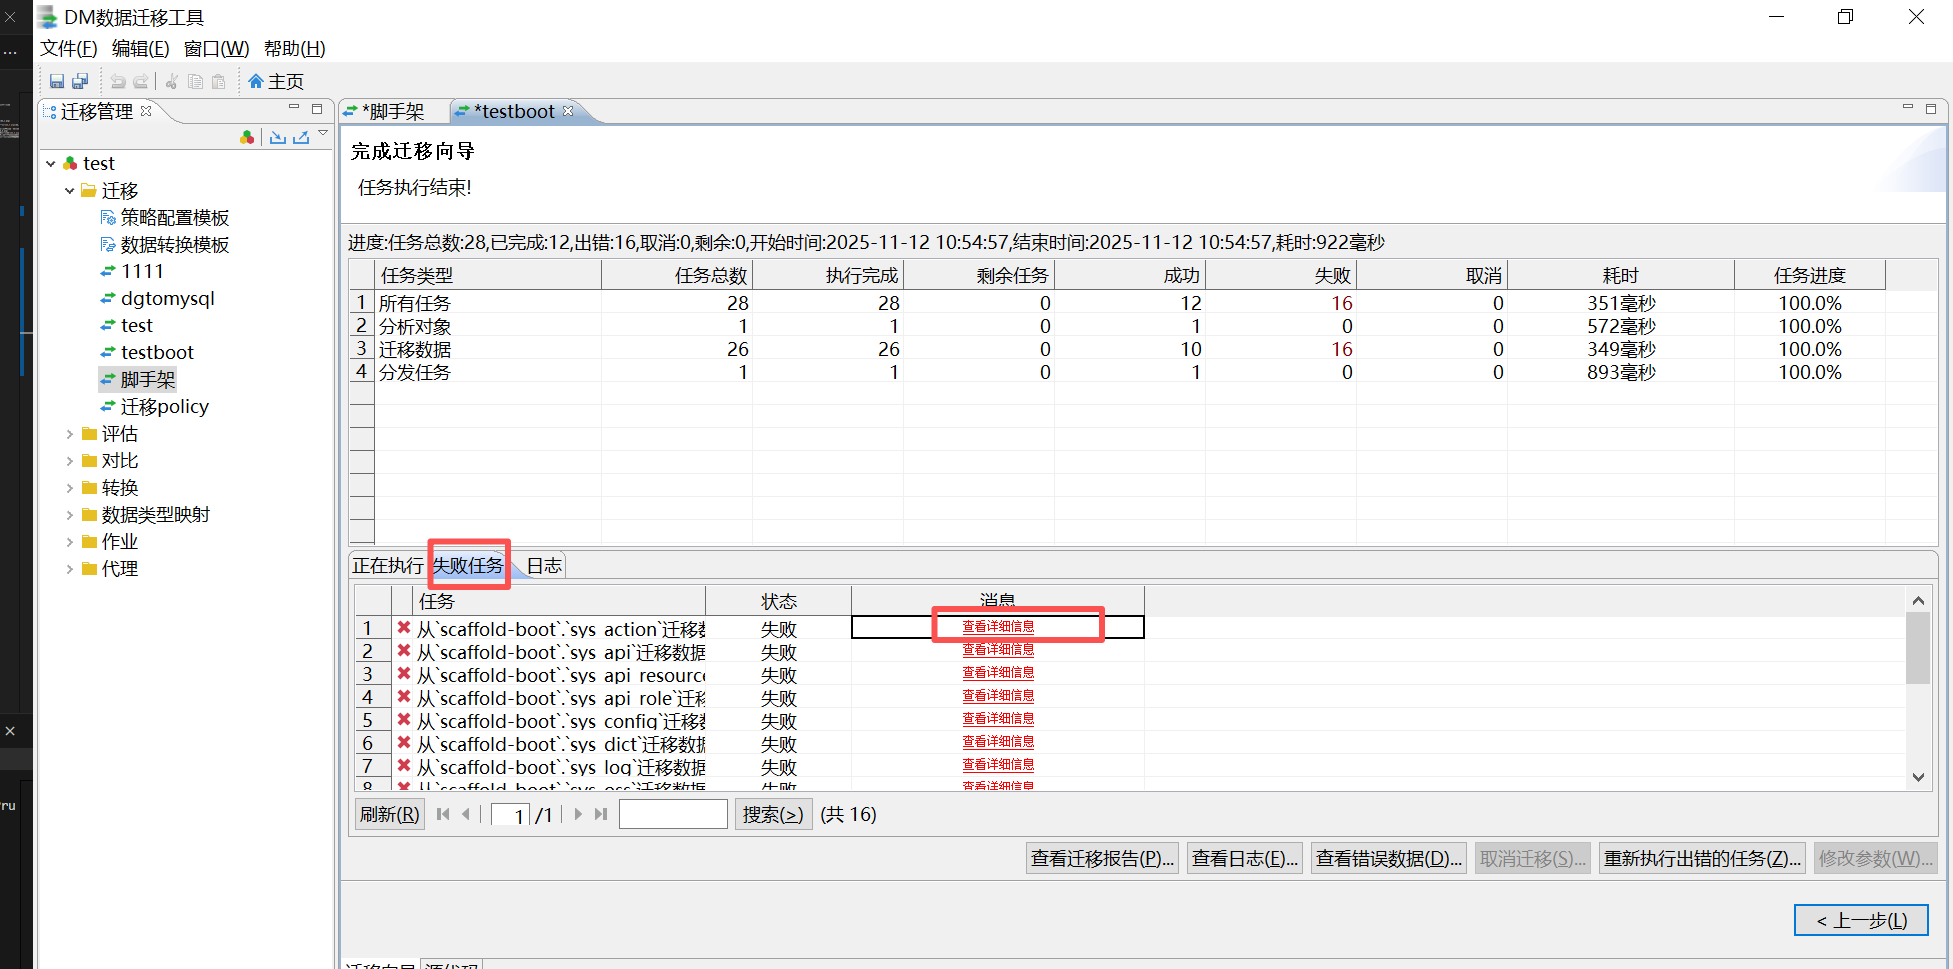This screenshot has width=1953, height=969.
Task: Click the Save All double-floppy icon
Action: point(80,82)
